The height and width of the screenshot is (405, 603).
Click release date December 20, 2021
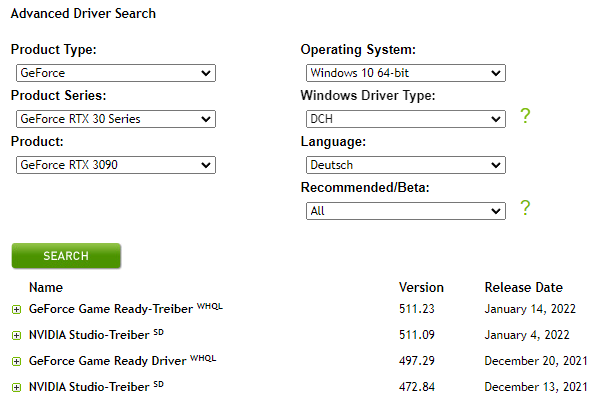click(x=536, y=361)
